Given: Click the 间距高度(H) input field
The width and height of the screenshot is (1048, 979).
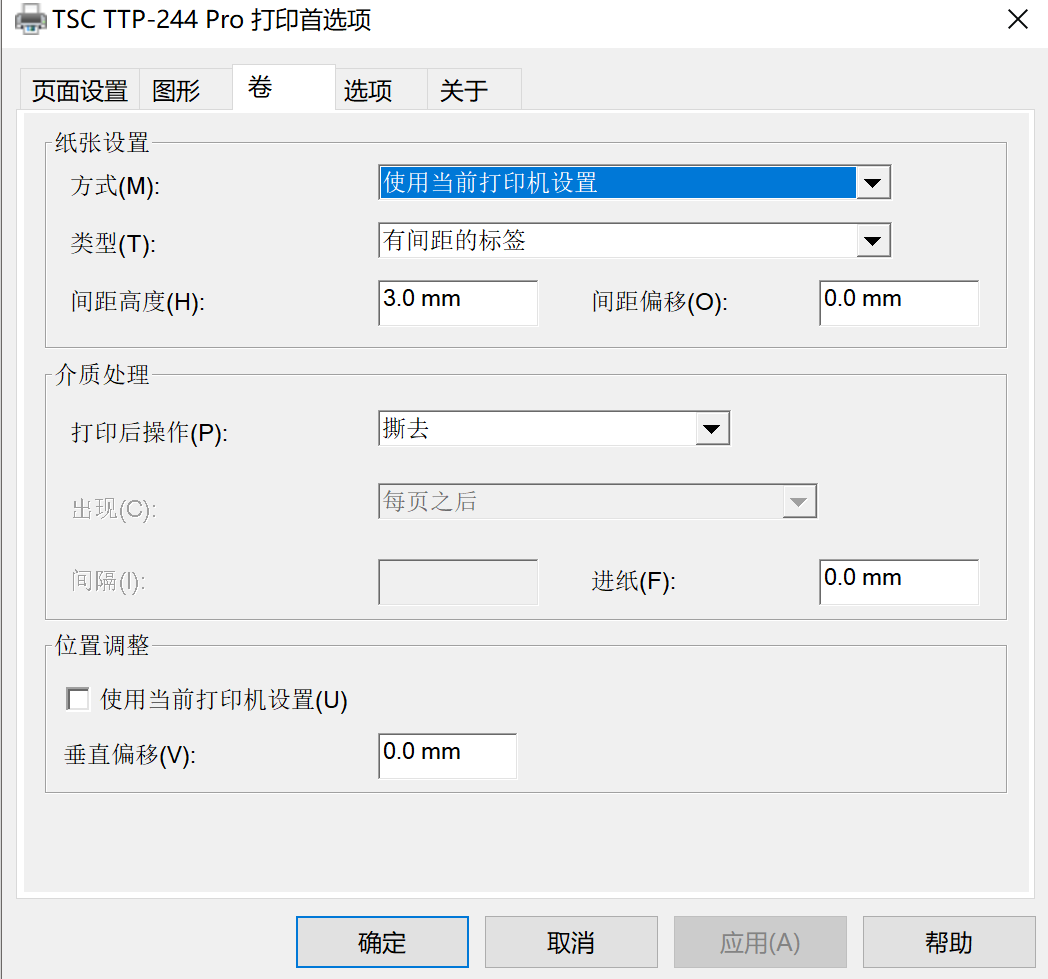Looking at the screenshot, I should 457,302.
